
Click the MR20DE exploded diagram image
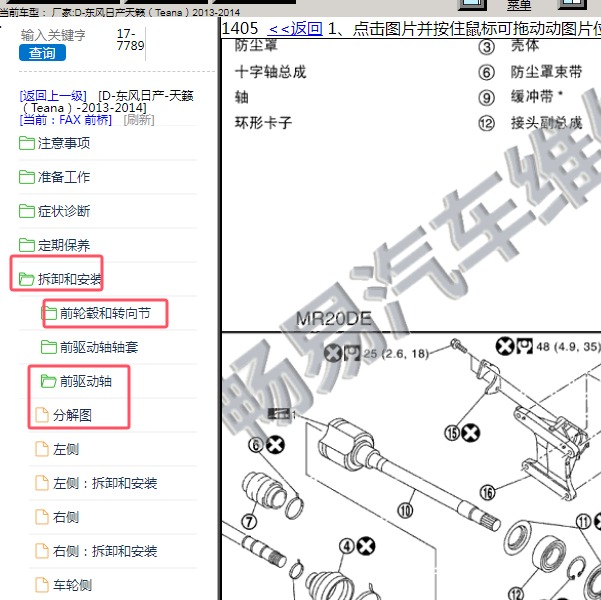[x=411, y=466]
